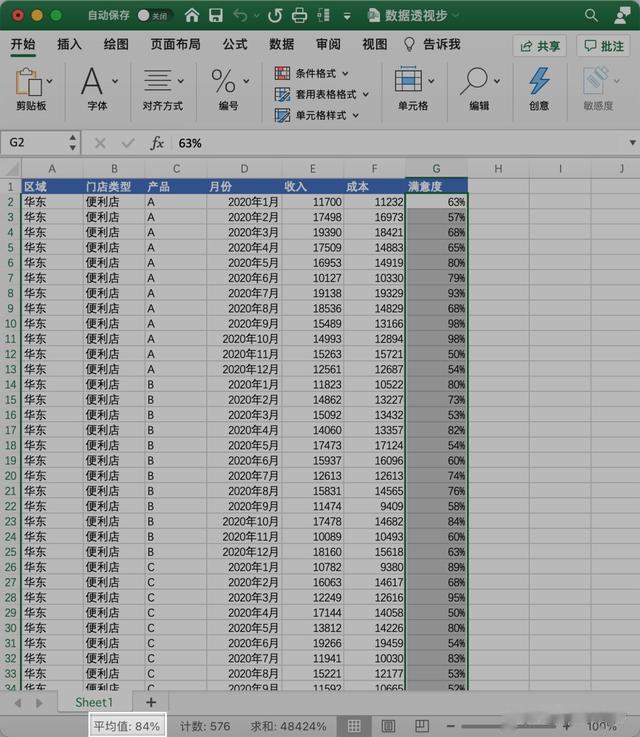Image resolution: width=640 pixels, height=737 pixels.
Task: Redo action with the circular arrow icon
Action: pyautogui.click(x=275, y=16)
